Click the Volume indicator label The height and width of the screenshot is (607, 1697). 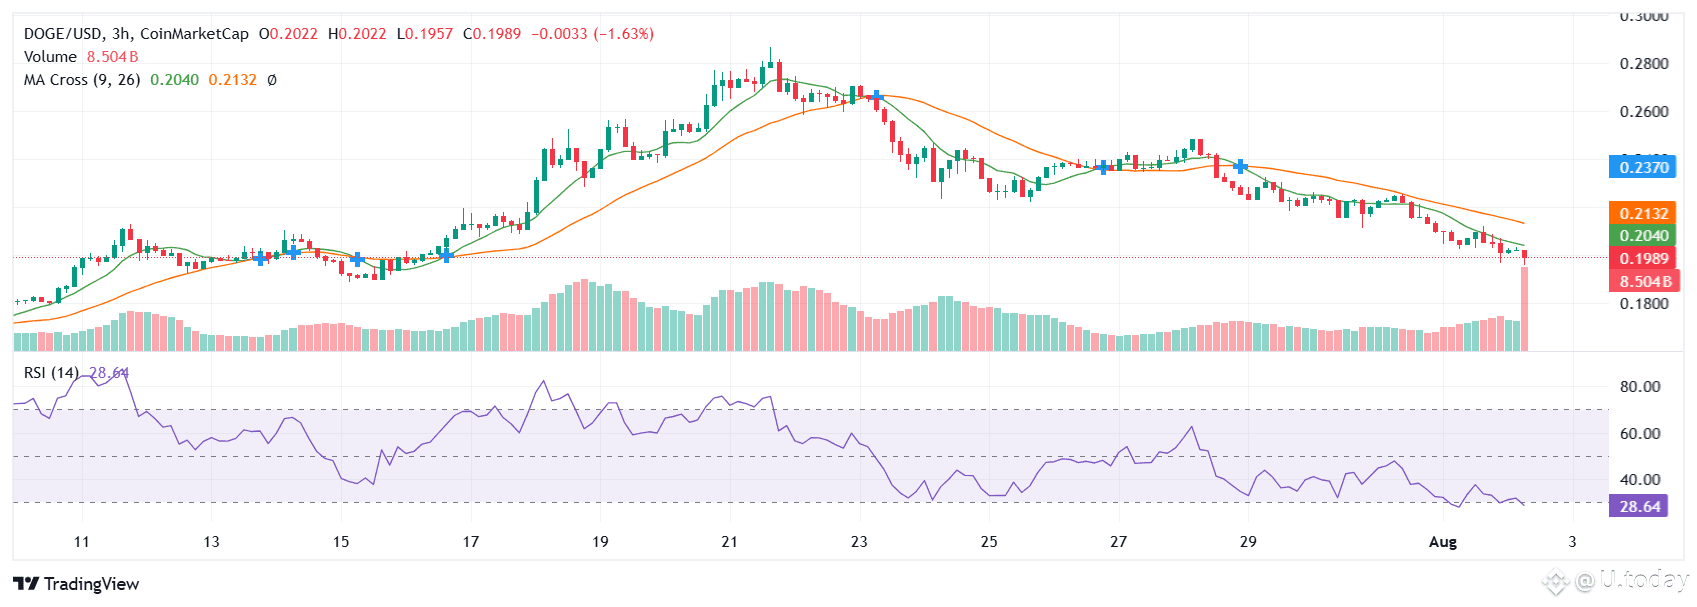tap(50, 57)
